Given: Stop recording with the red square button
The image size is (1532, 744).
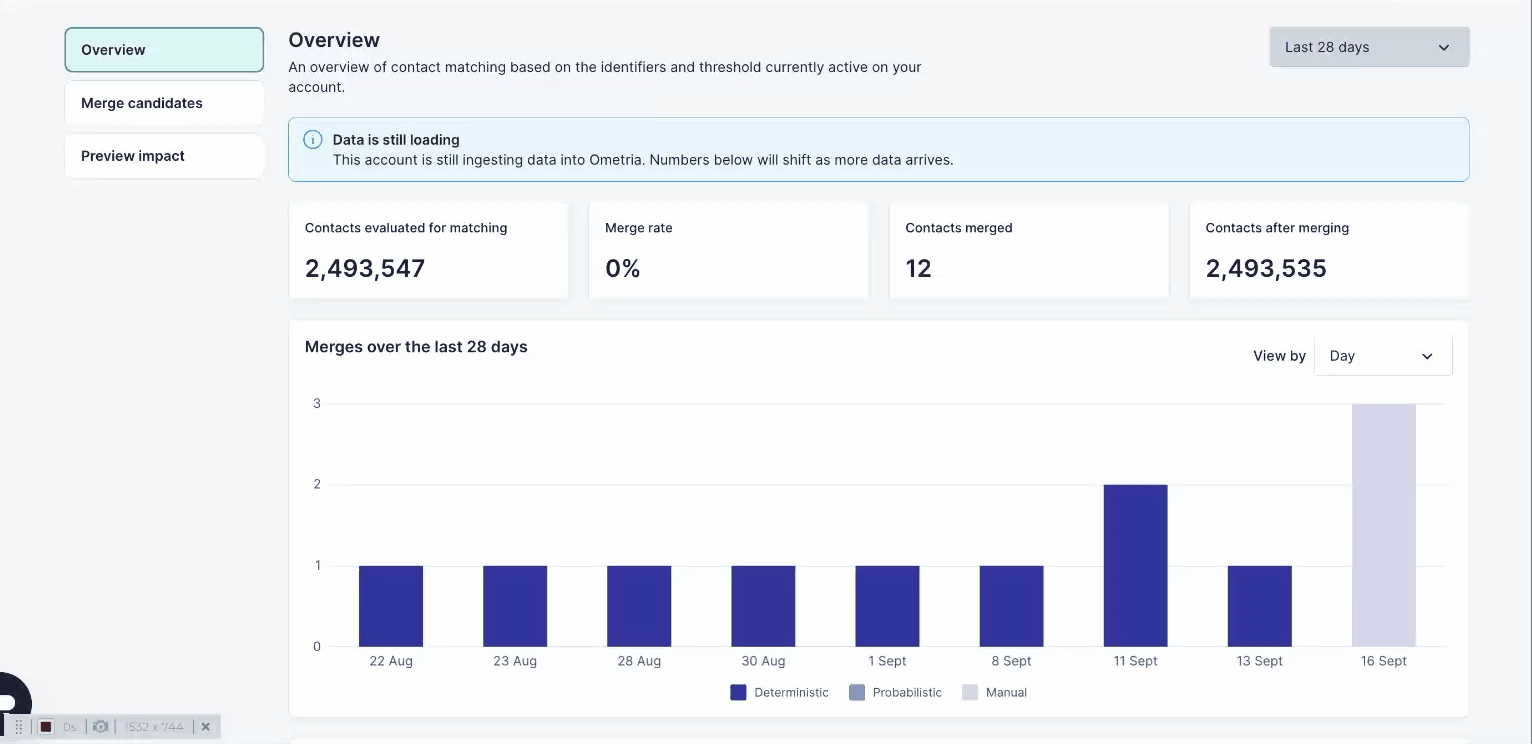Looking at the screenshot, I should click(x=45, y=727).
